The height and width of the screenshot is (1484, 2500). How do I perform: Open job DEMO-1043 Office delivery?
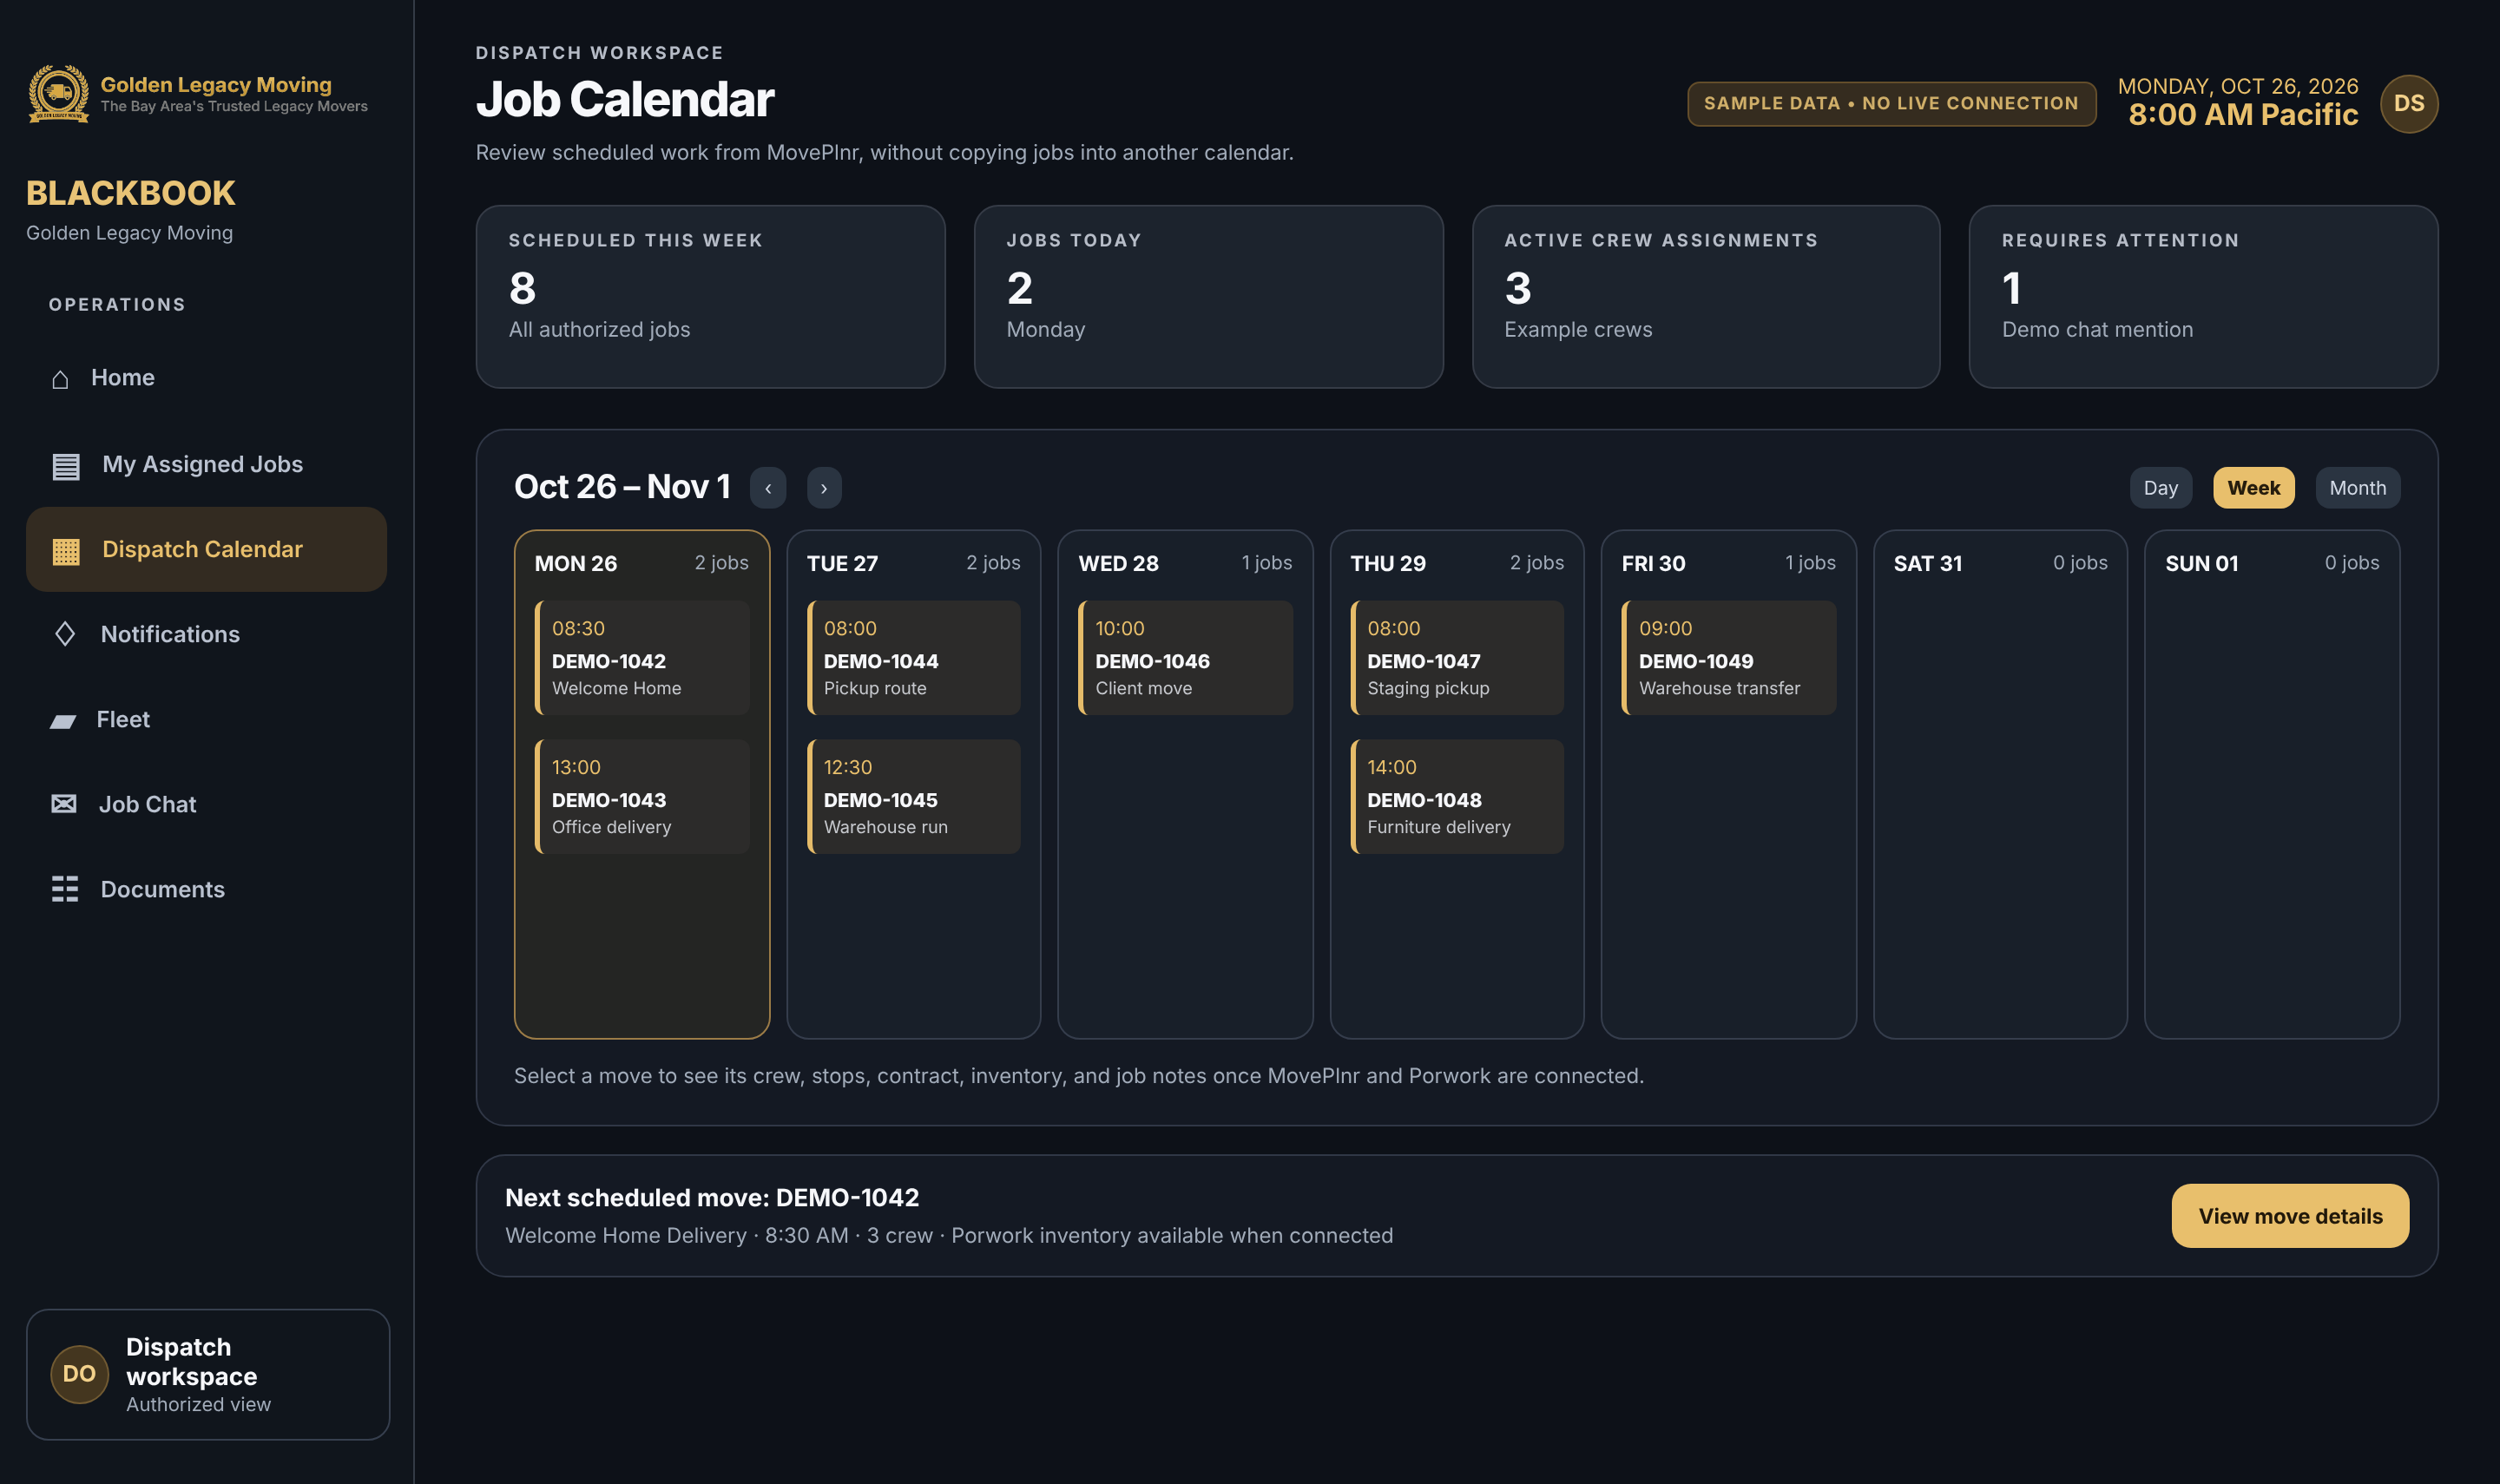point(642,797)
